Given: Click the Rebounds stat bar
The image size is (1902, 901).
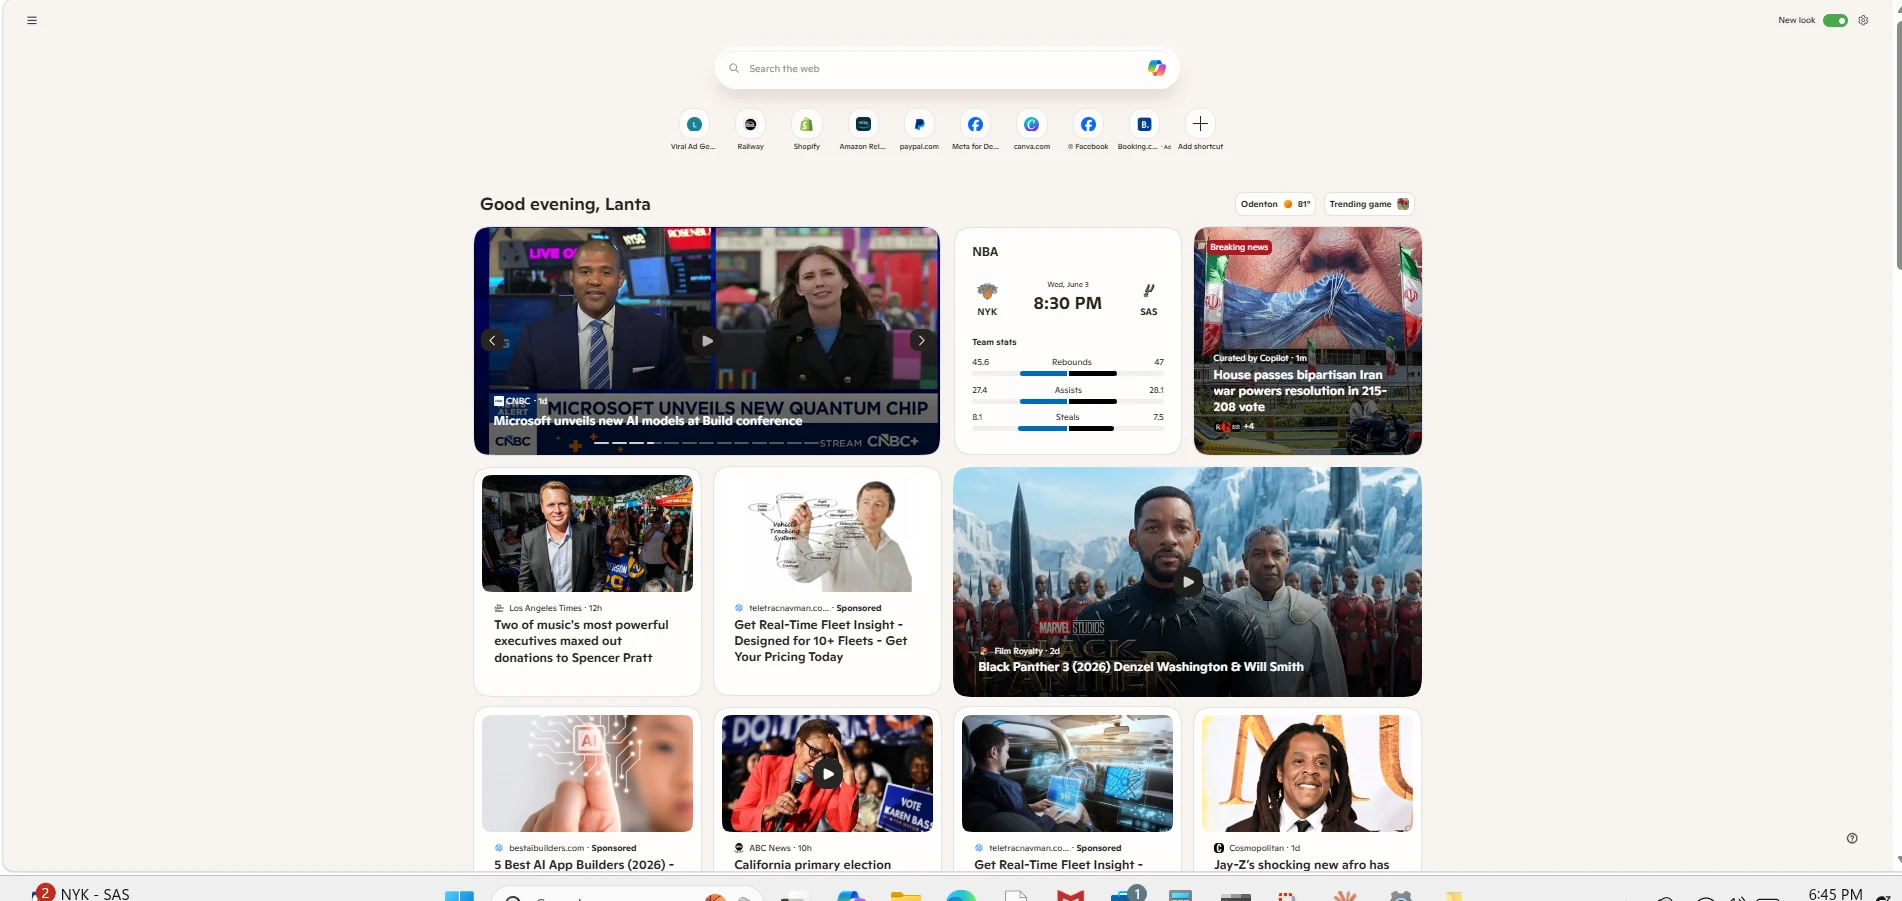Looking at the screenshot, I should pyautogui.click(x=1068, y=373).
